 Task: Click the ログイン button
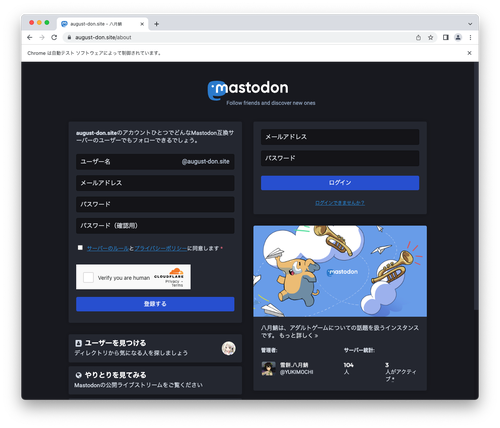pyautogui.click(x=340, y=183)
